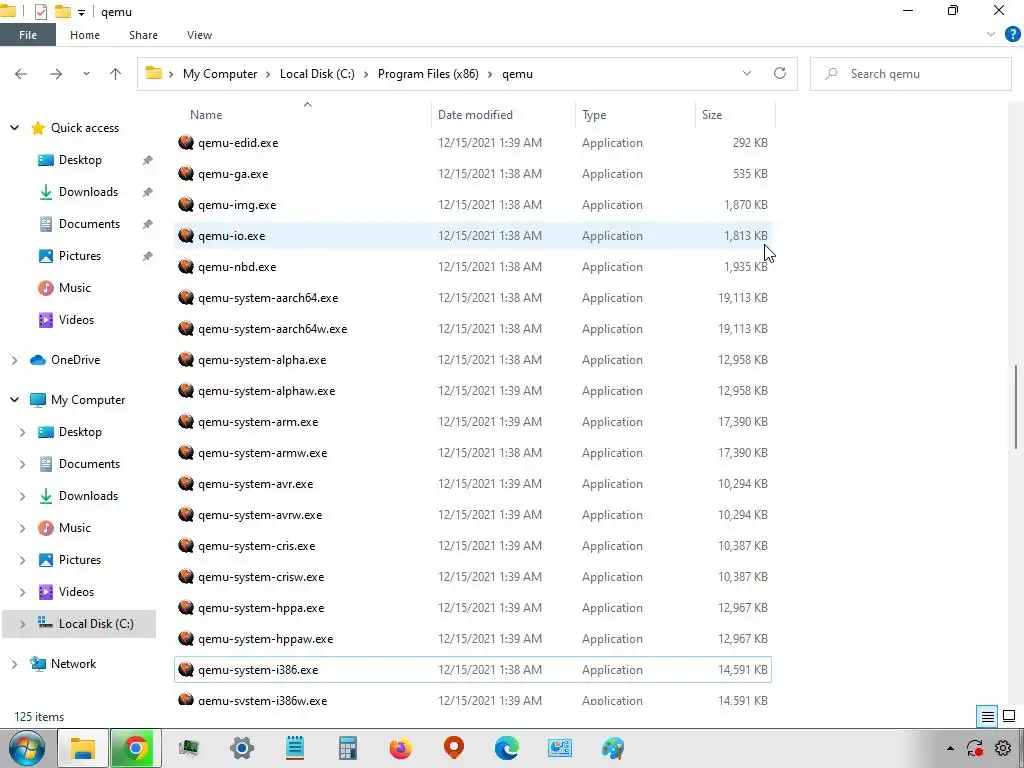Click the Search qemu field
Image resolution: width=1024 pixels, height=768 pixels.
(x=910, y=74)
